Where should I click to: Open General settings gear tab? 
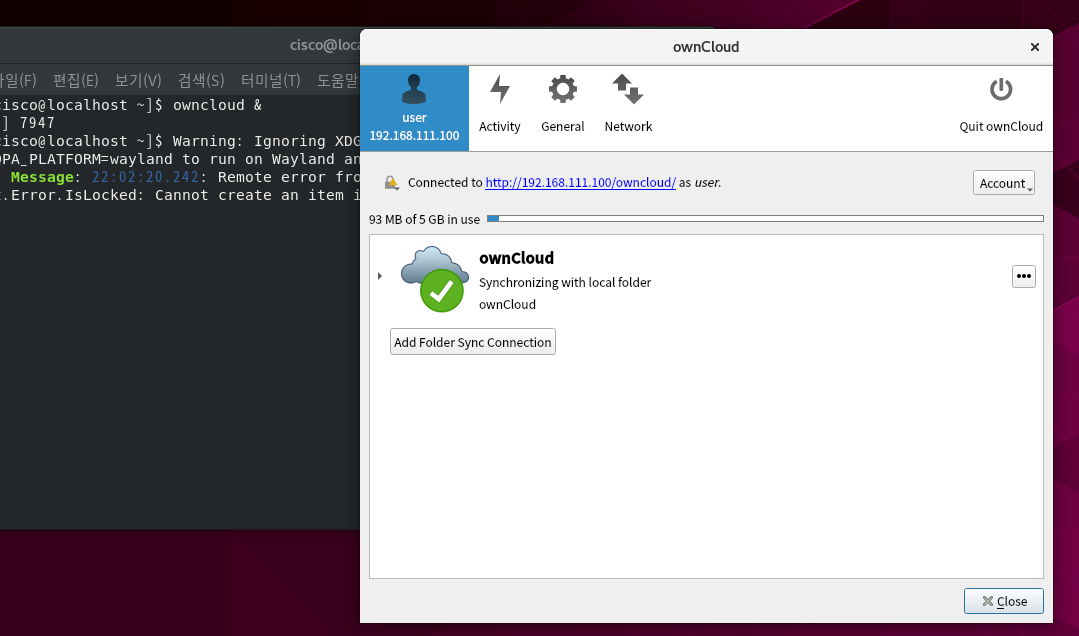point(563,105)
